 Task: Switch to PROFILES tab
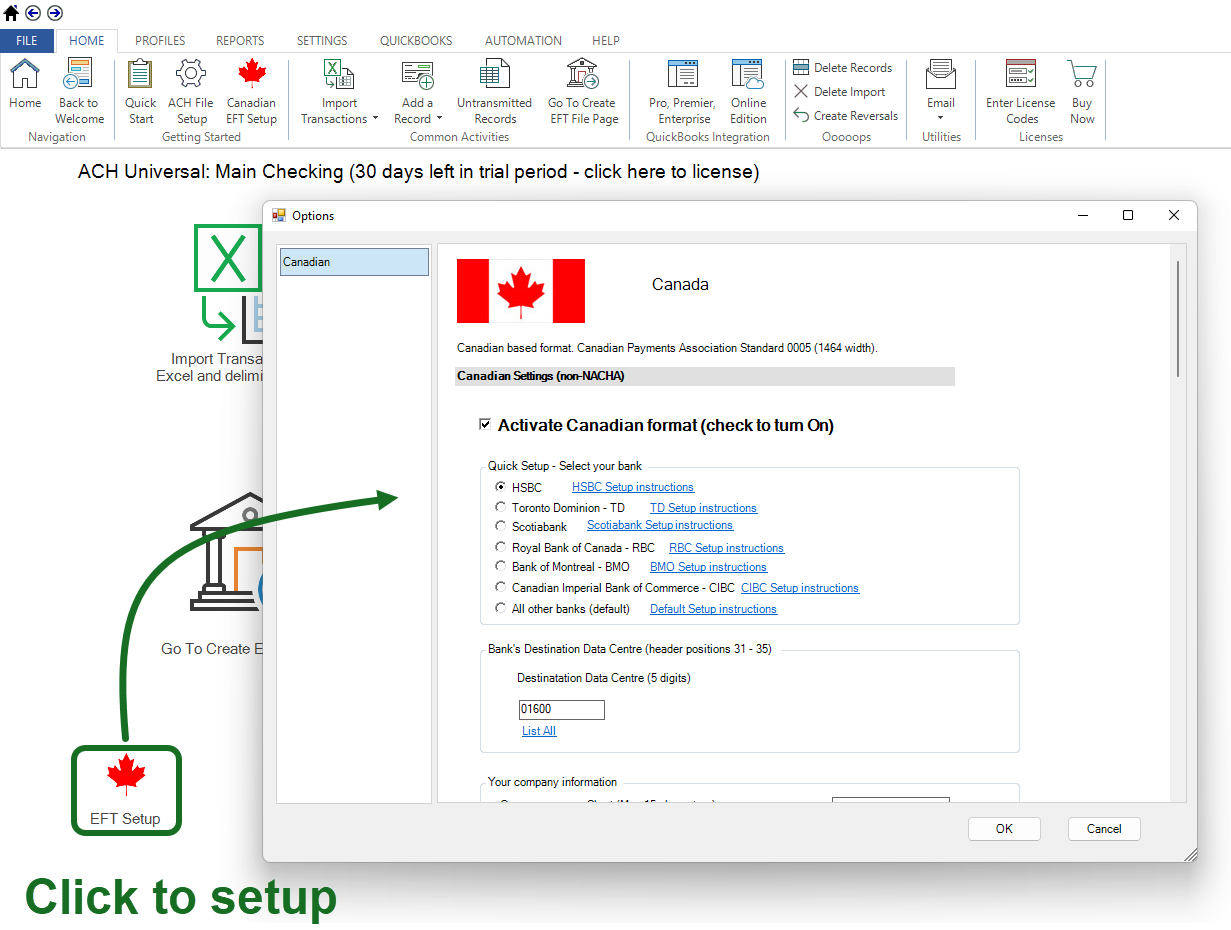[x=160, y=41]
